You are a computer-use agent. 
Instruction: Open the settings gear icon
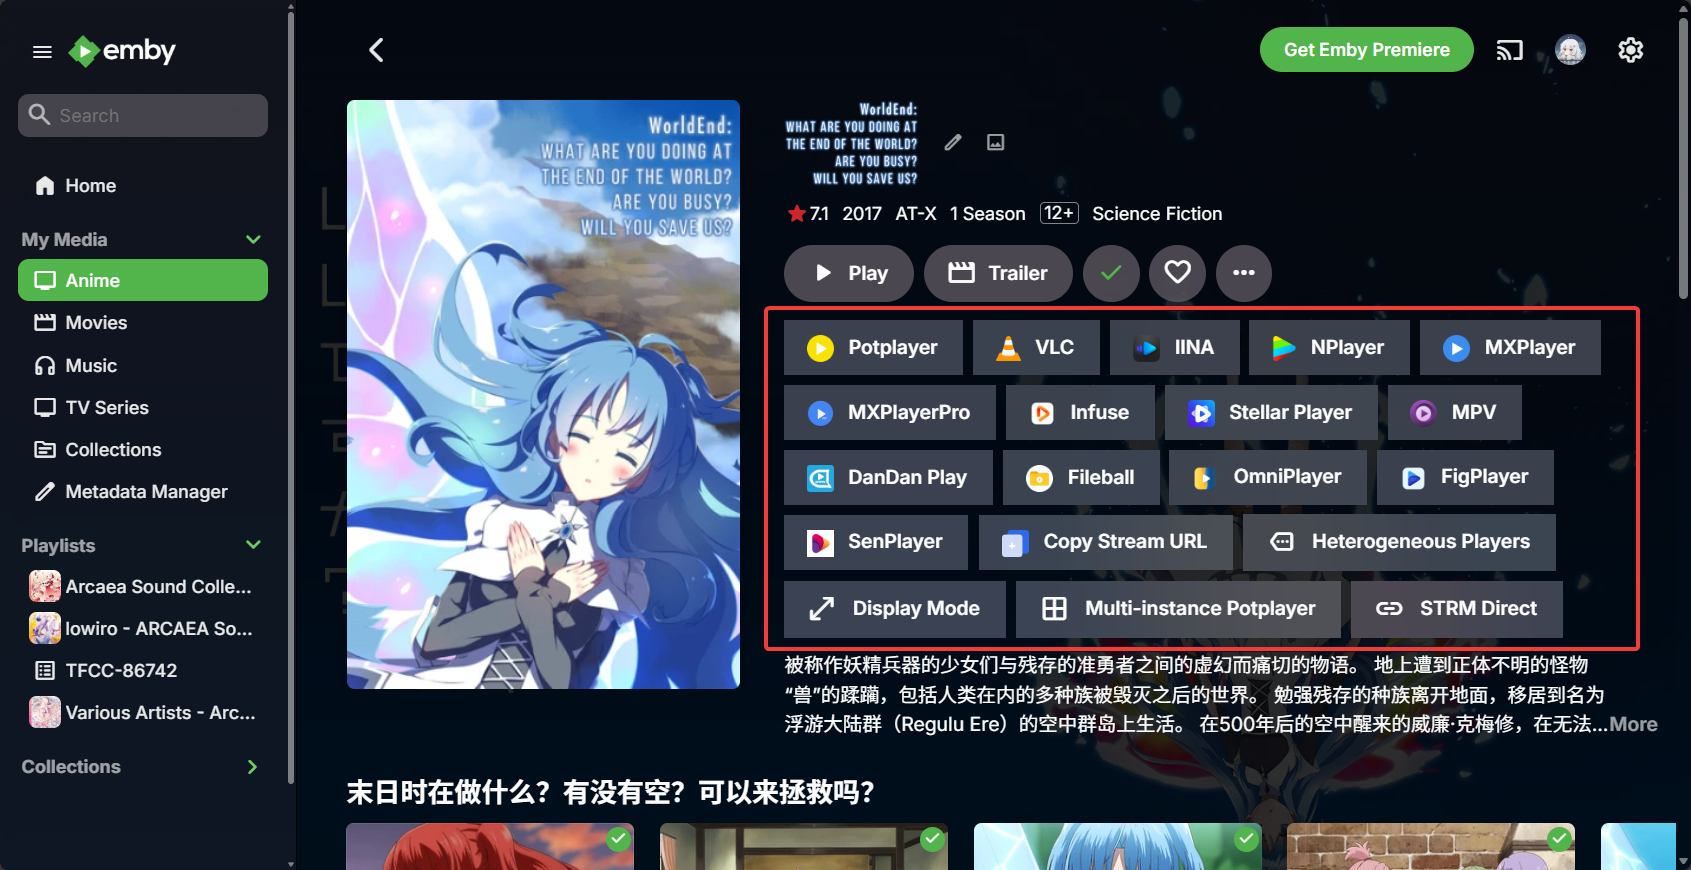pos(1630,50)
